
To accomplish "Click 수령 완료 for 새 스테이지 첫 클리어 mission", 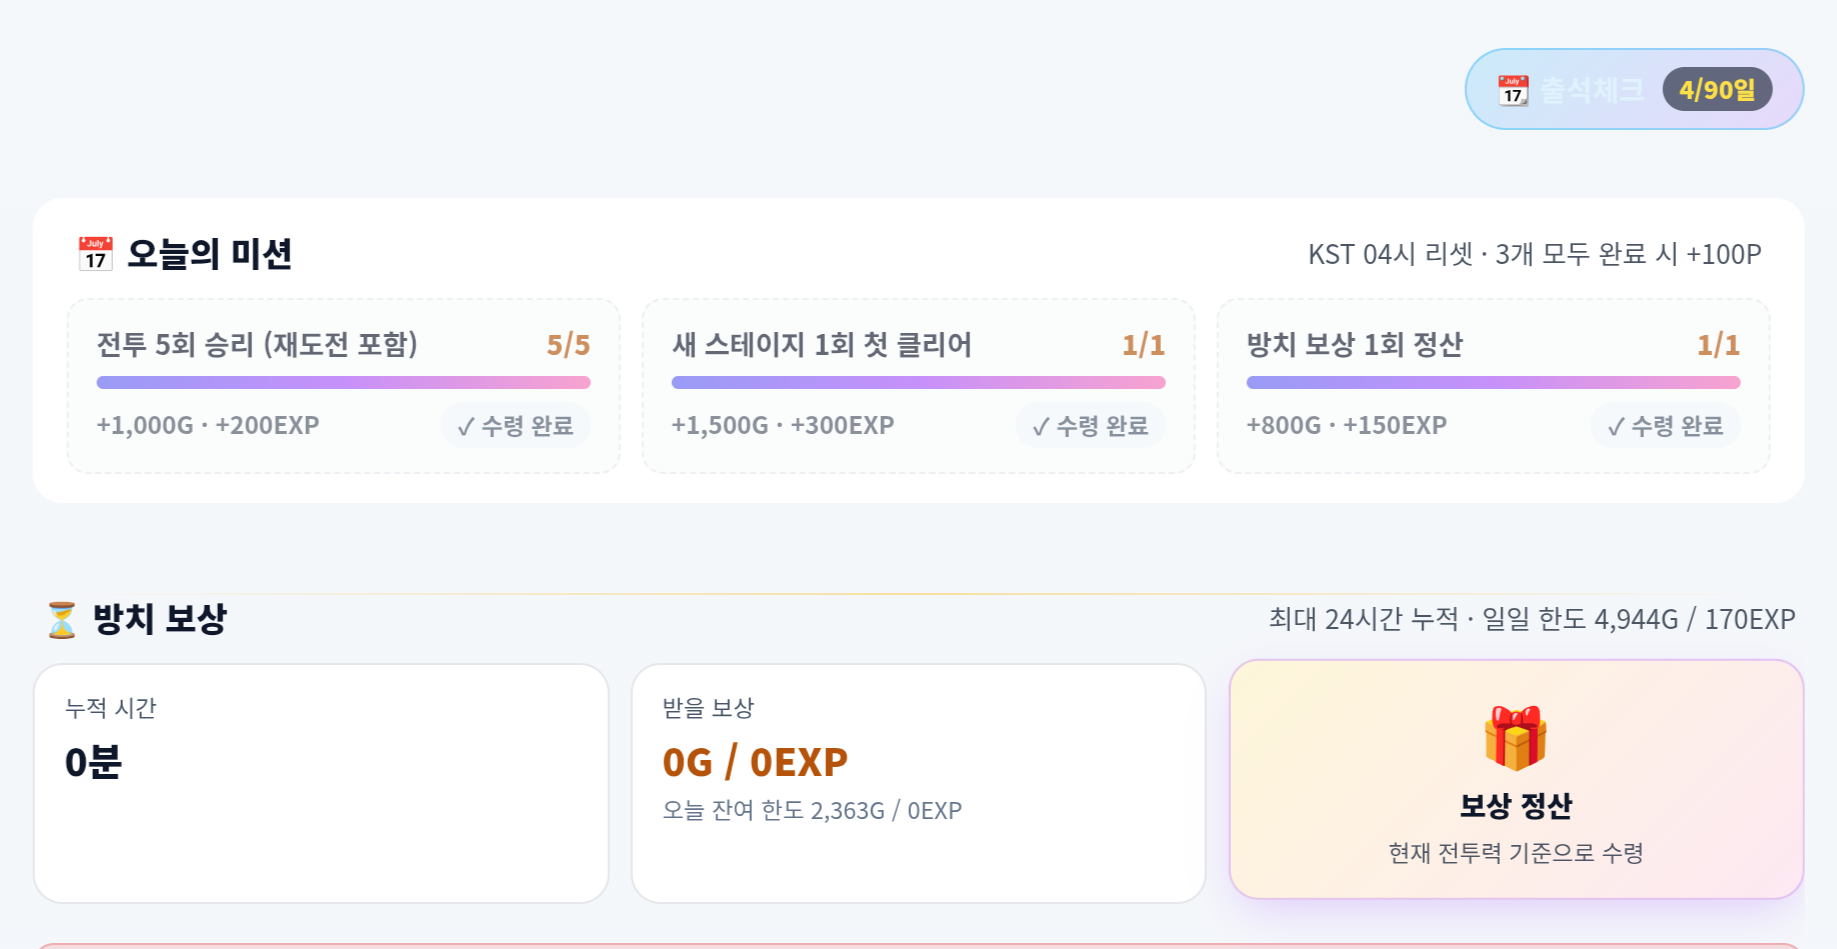I will click(1091, 426).
